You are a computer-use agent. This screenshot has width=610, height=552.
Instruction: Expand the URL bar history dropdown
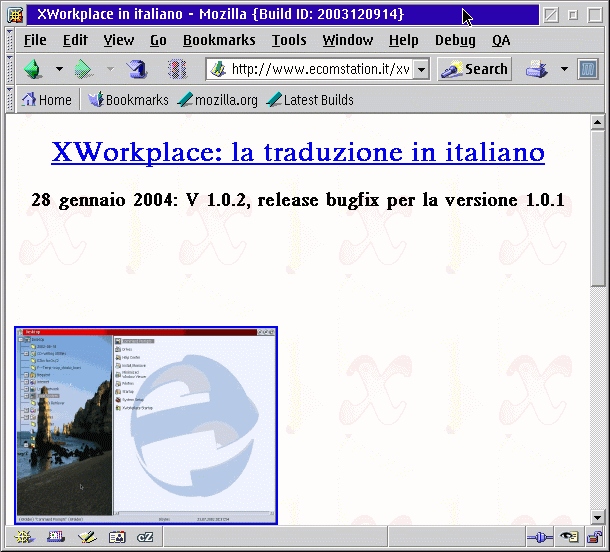click(421, 70)
